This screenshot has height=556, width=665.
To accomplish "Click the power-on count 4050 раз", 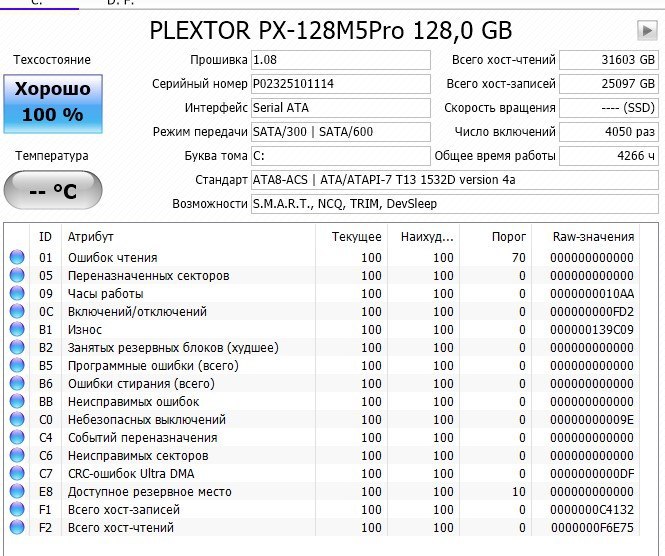I will pyautogui.click(x=609, y=132).
